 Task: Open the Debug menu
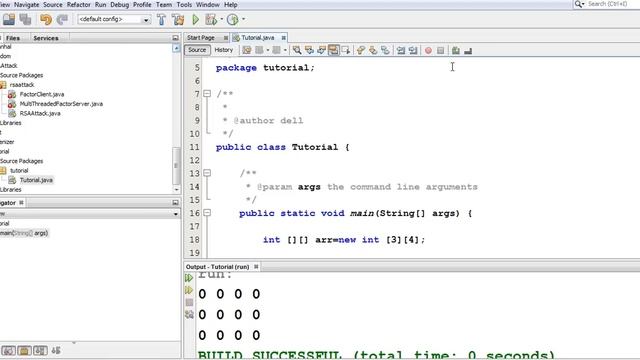(120, 4)
